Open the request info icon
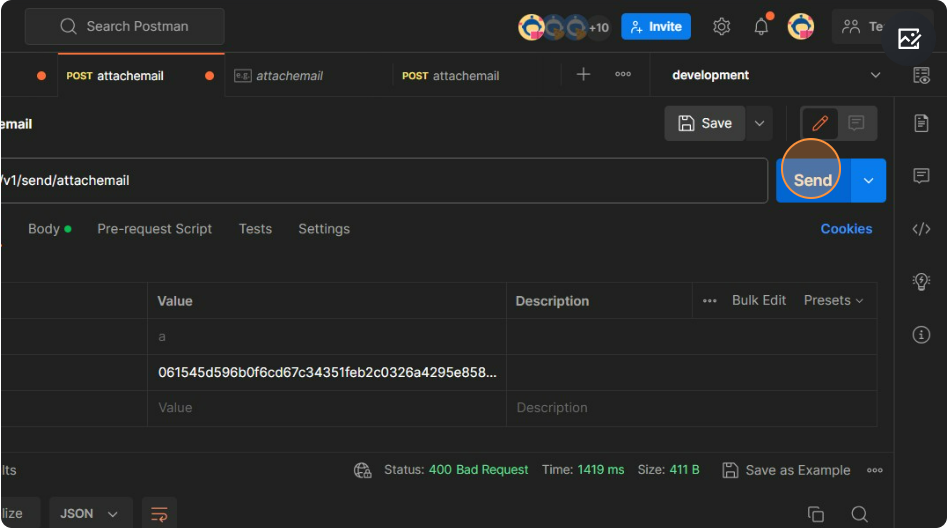 pos(921,335)
